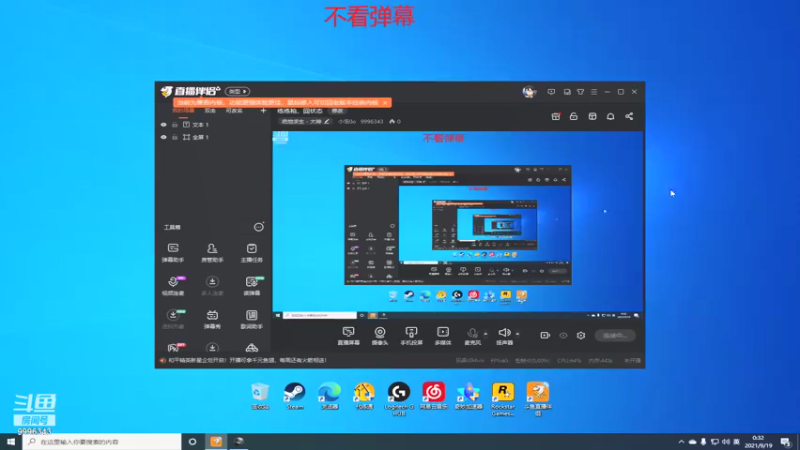Toggle the preview eye icon by the settings gear

(x=563, y=335)
